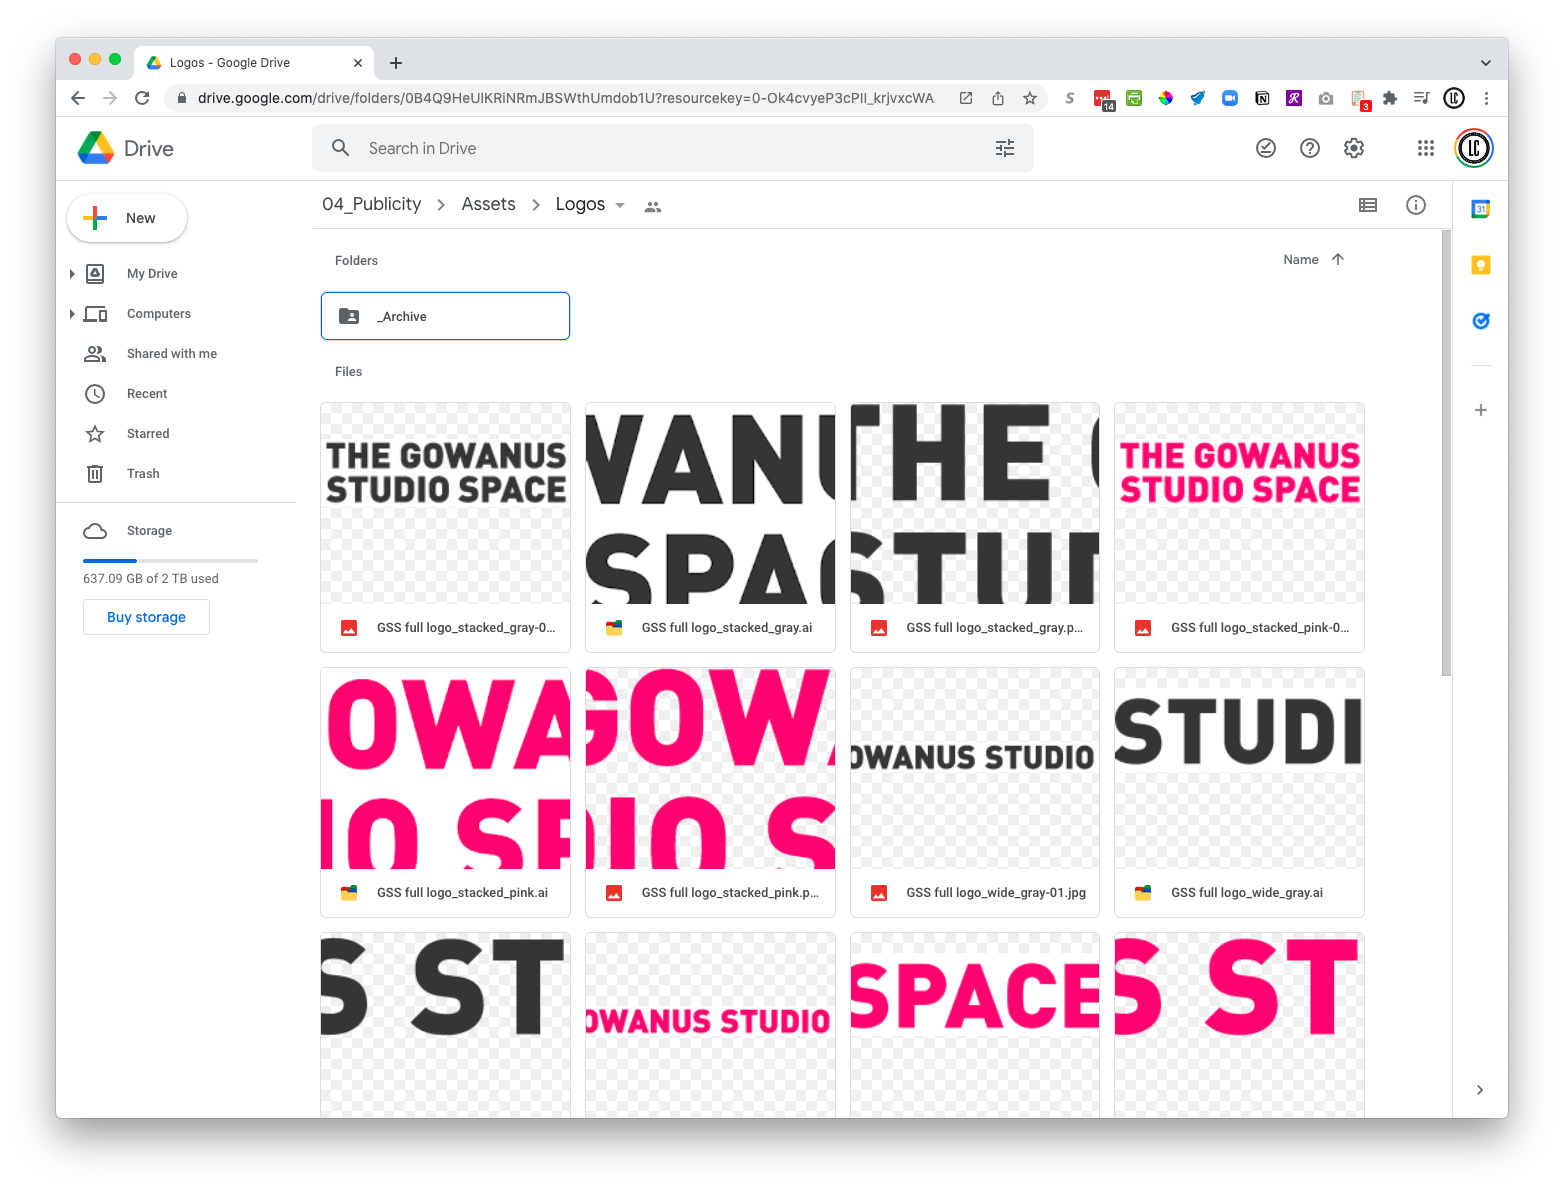Select GSS full logo_stacked_gray.ai file
Image resolution: width=1564 pixels, height=1192 pixels.
pos(710,527)
